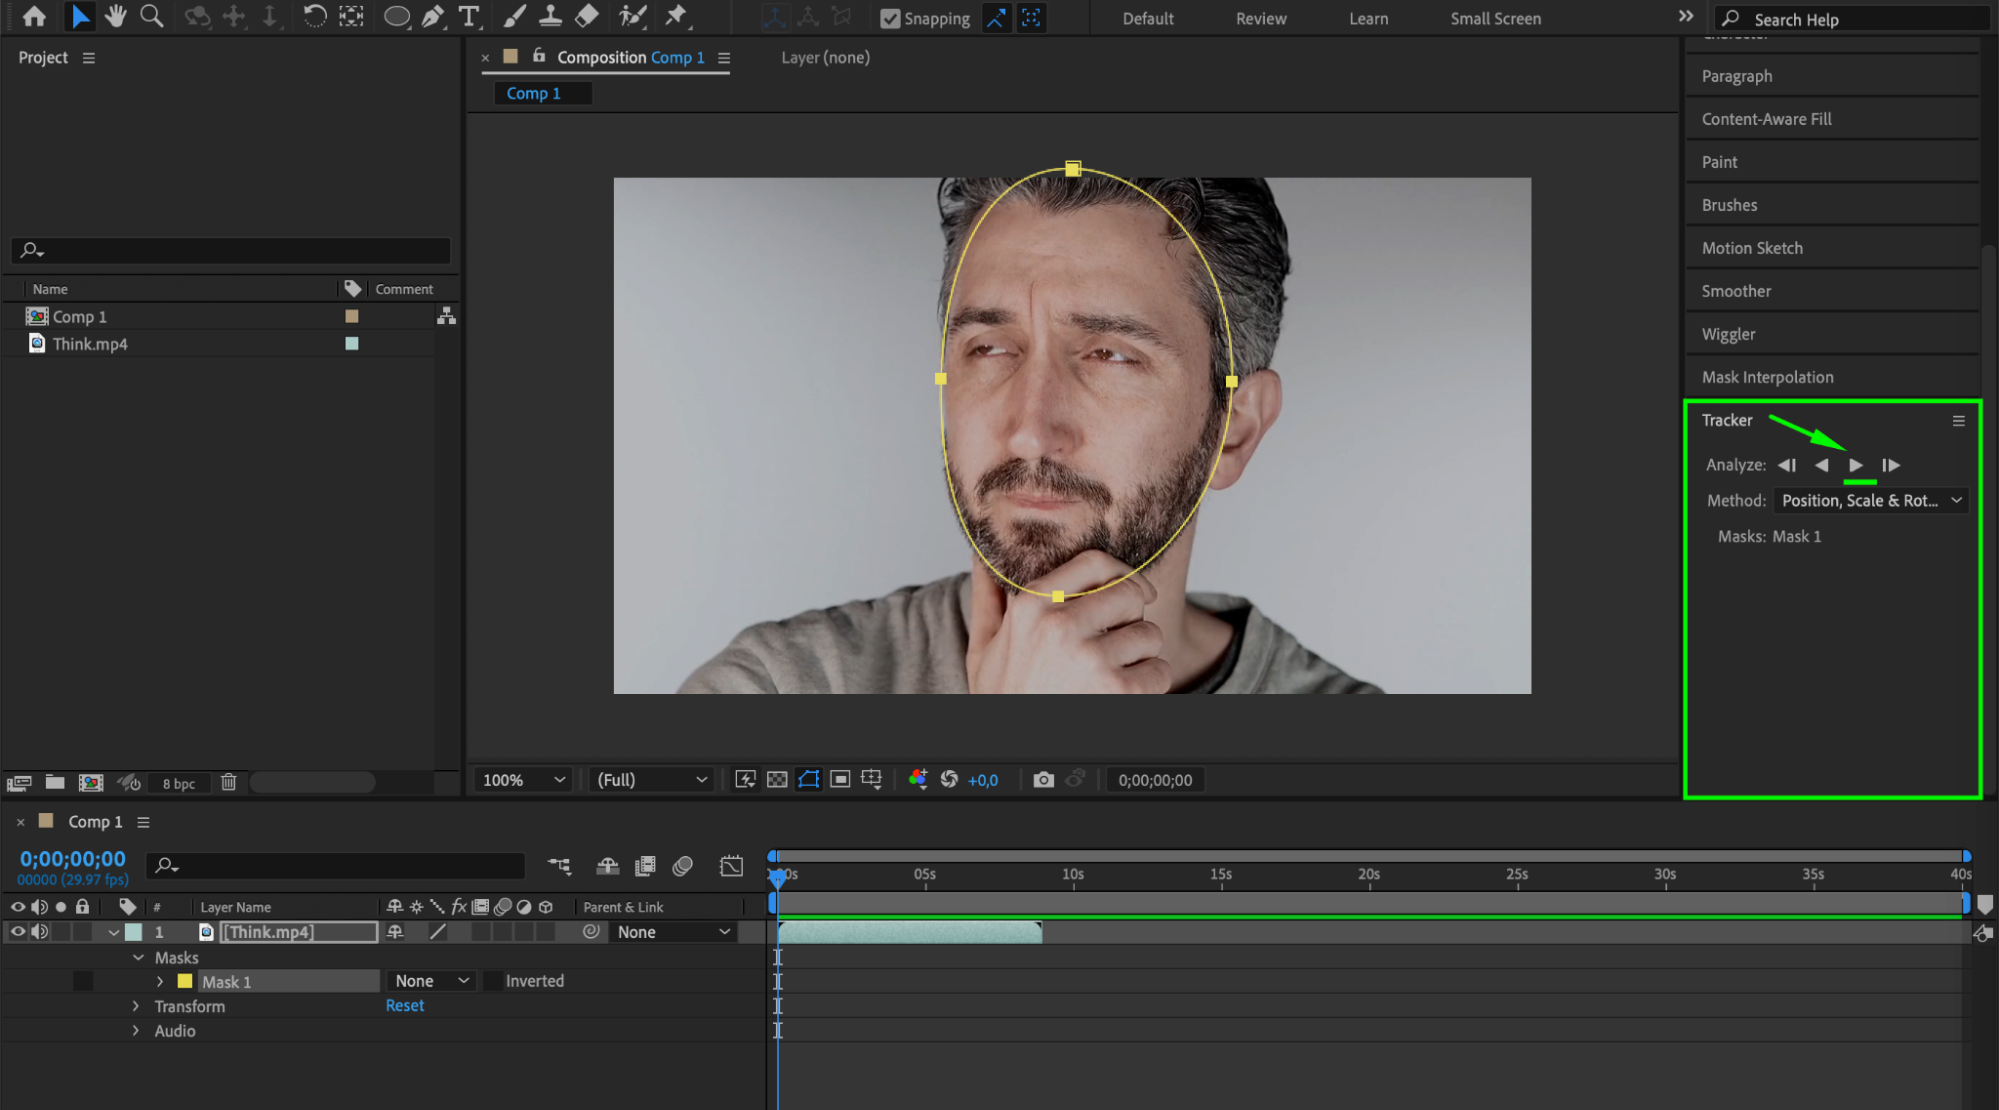Hide Think.mp4 layer with eye icon
The image size is (1999, 1110).
pos(17,932)
